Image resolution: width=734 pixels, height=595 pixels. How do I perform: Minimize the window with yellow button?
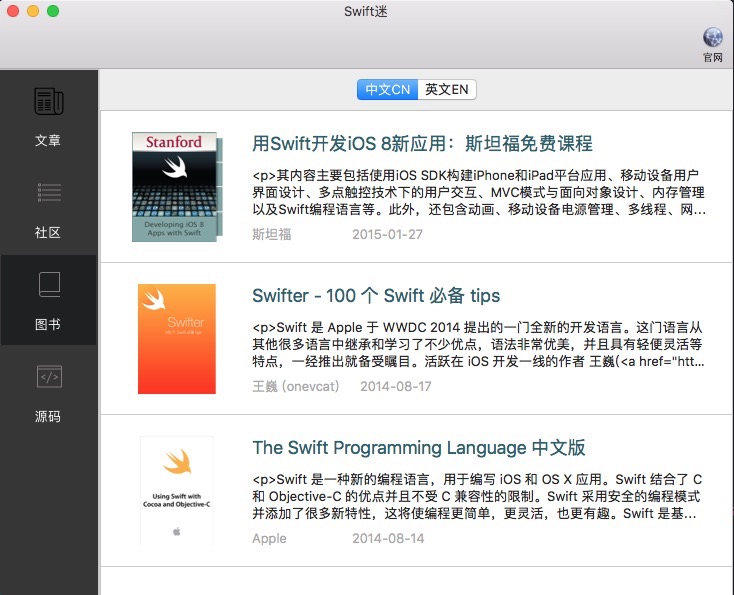click(x=33, y=11)
